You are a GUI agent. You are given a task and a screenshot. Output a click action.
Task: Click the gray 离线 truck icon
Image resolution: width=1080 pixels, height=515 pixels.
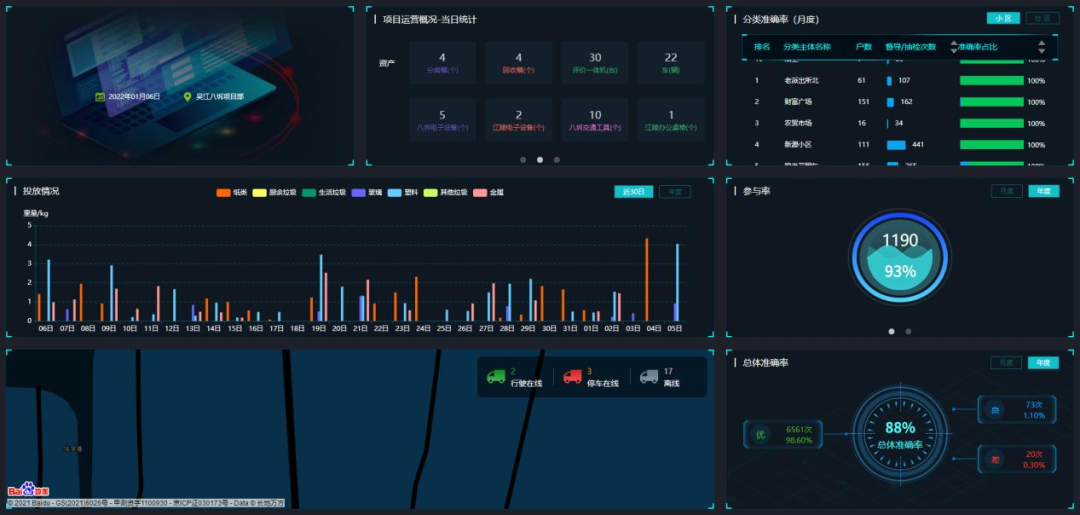pos(649,377)
